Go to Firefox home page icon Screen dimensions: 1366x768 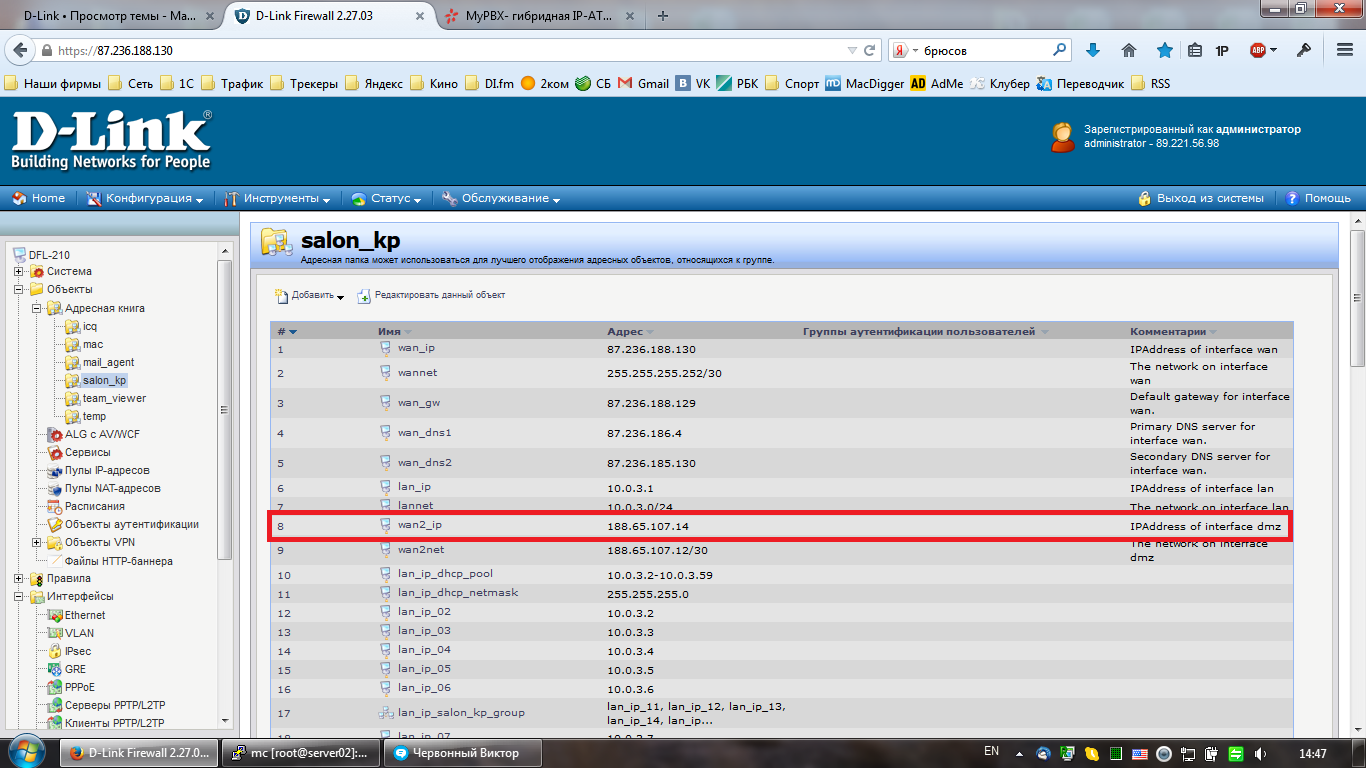1129,50
